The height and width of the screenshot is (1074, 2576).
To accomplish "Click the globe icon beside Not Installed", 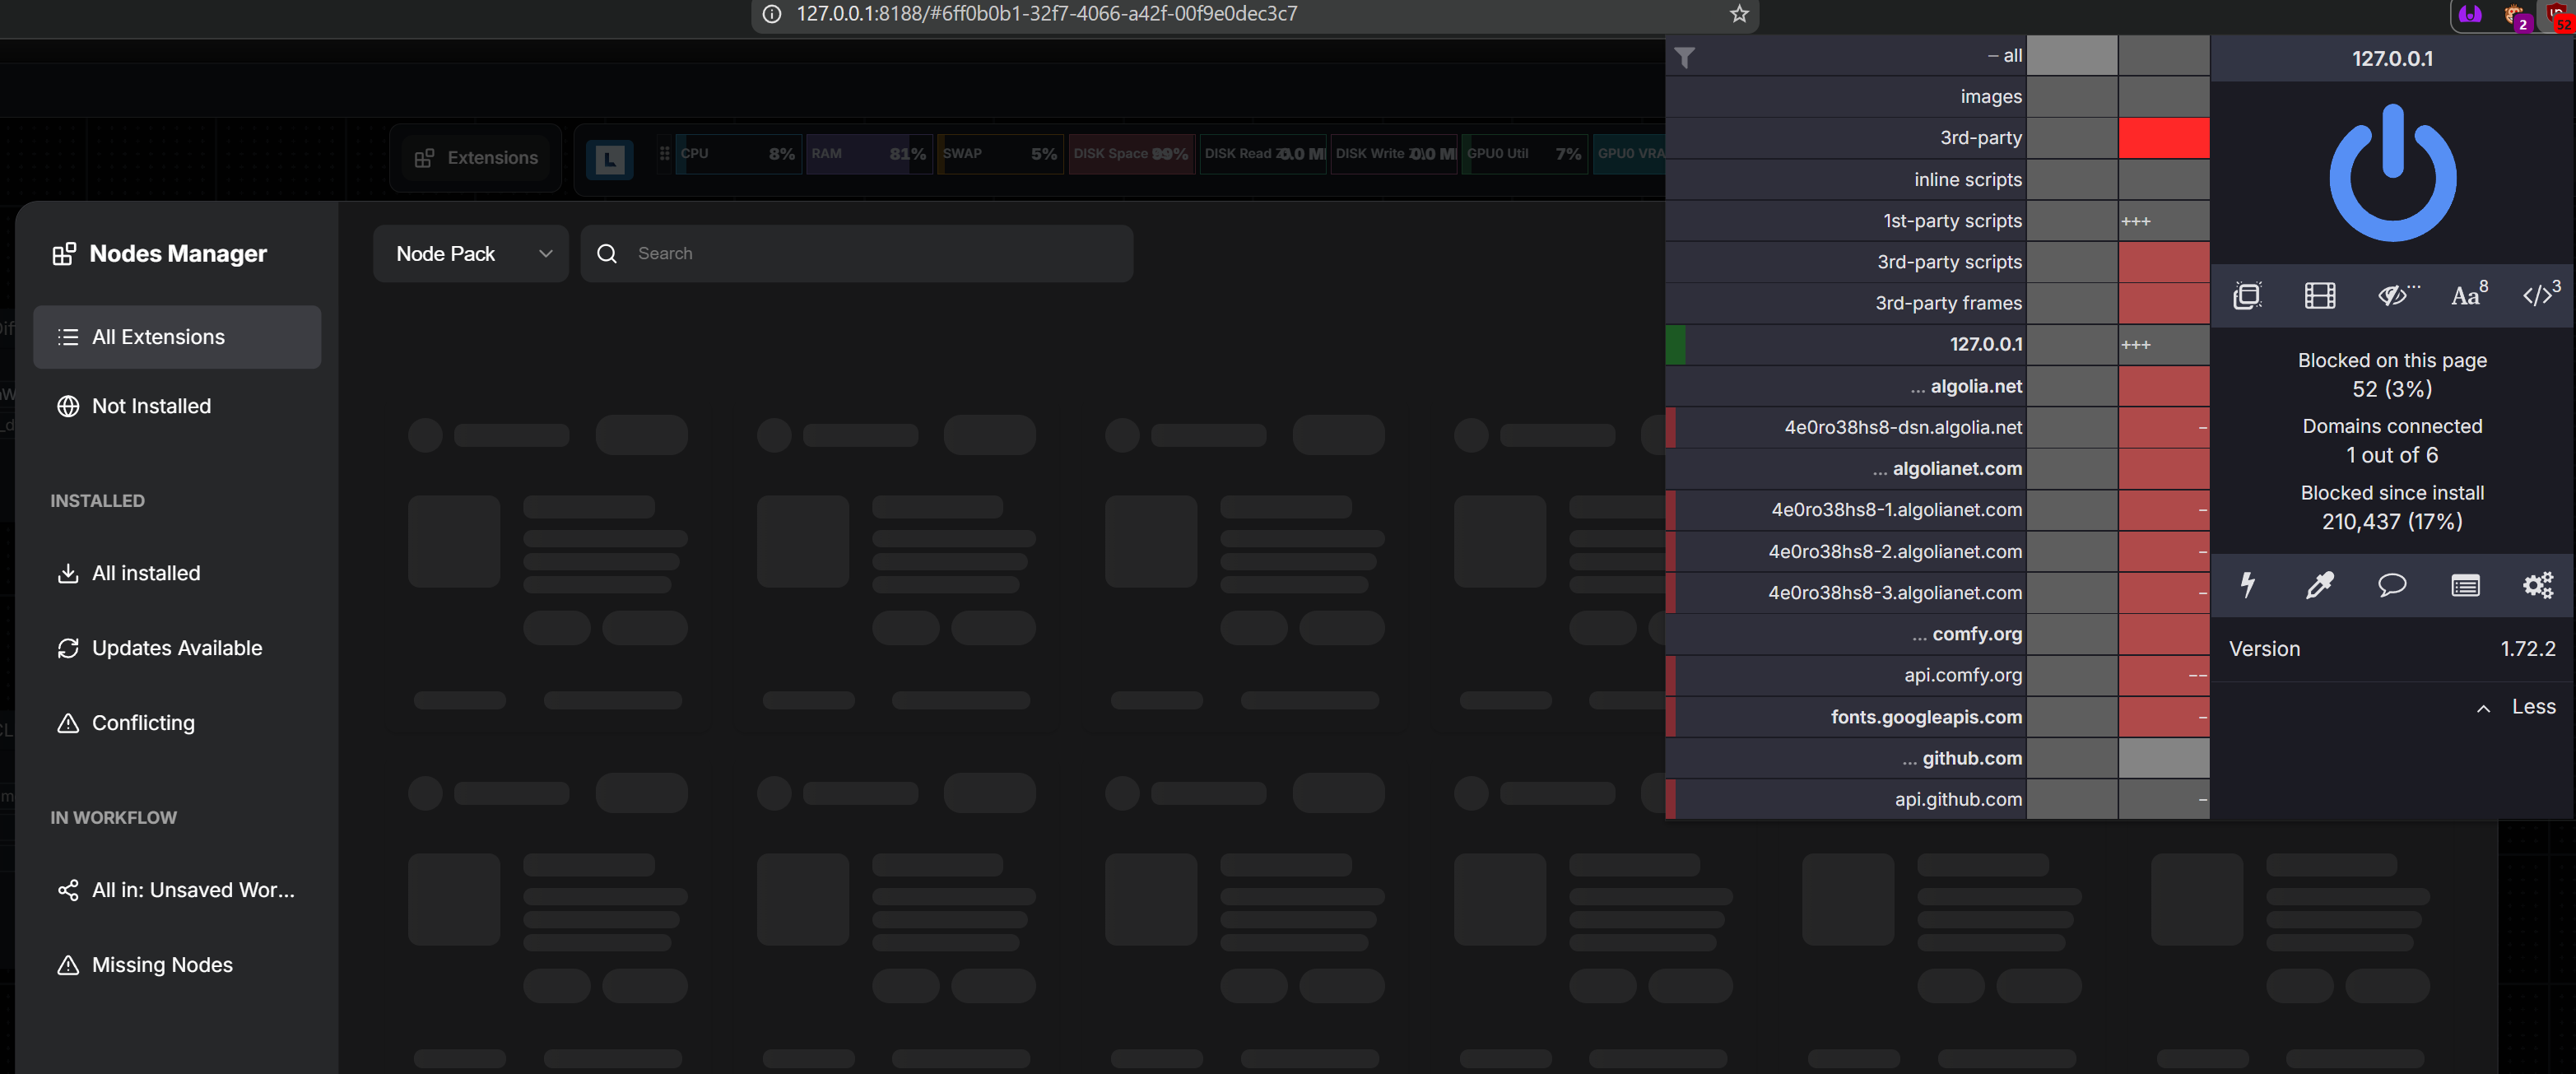I will click(68, 406).
